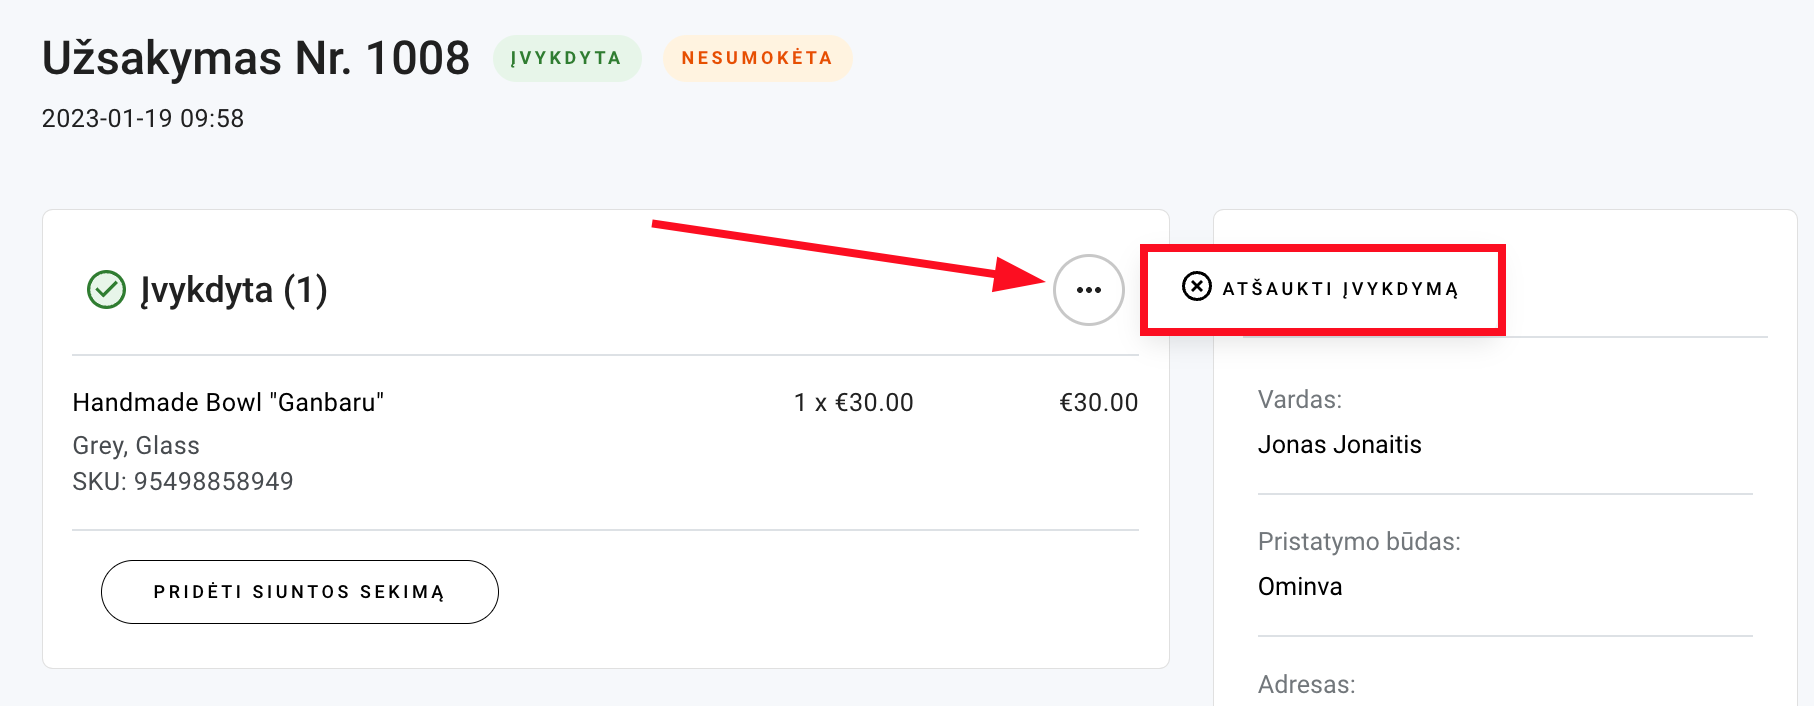The width and height of the screenshot is (1814, 706).
Task: Click the orange "Nesumokėta" status badge
Action: tap(757, 58)
